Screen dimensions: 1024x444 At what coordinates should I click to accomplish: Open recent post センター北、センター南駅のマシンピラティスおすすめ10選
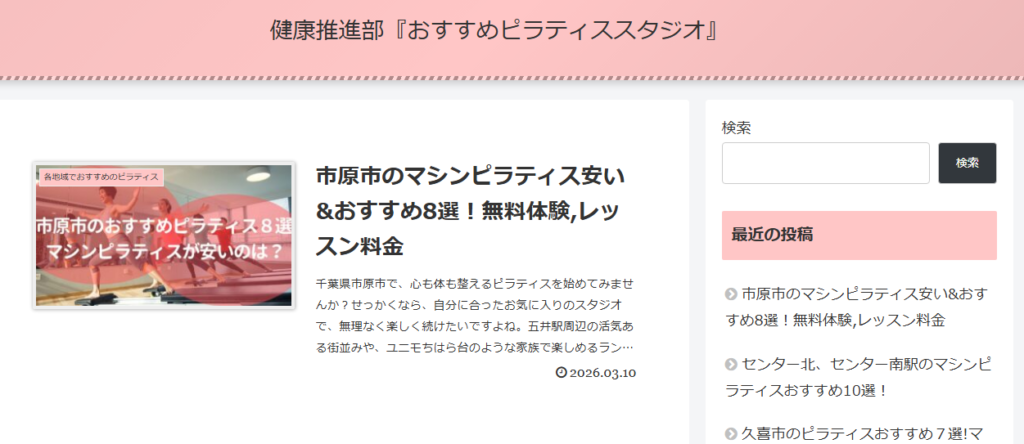tap(858, 377)
